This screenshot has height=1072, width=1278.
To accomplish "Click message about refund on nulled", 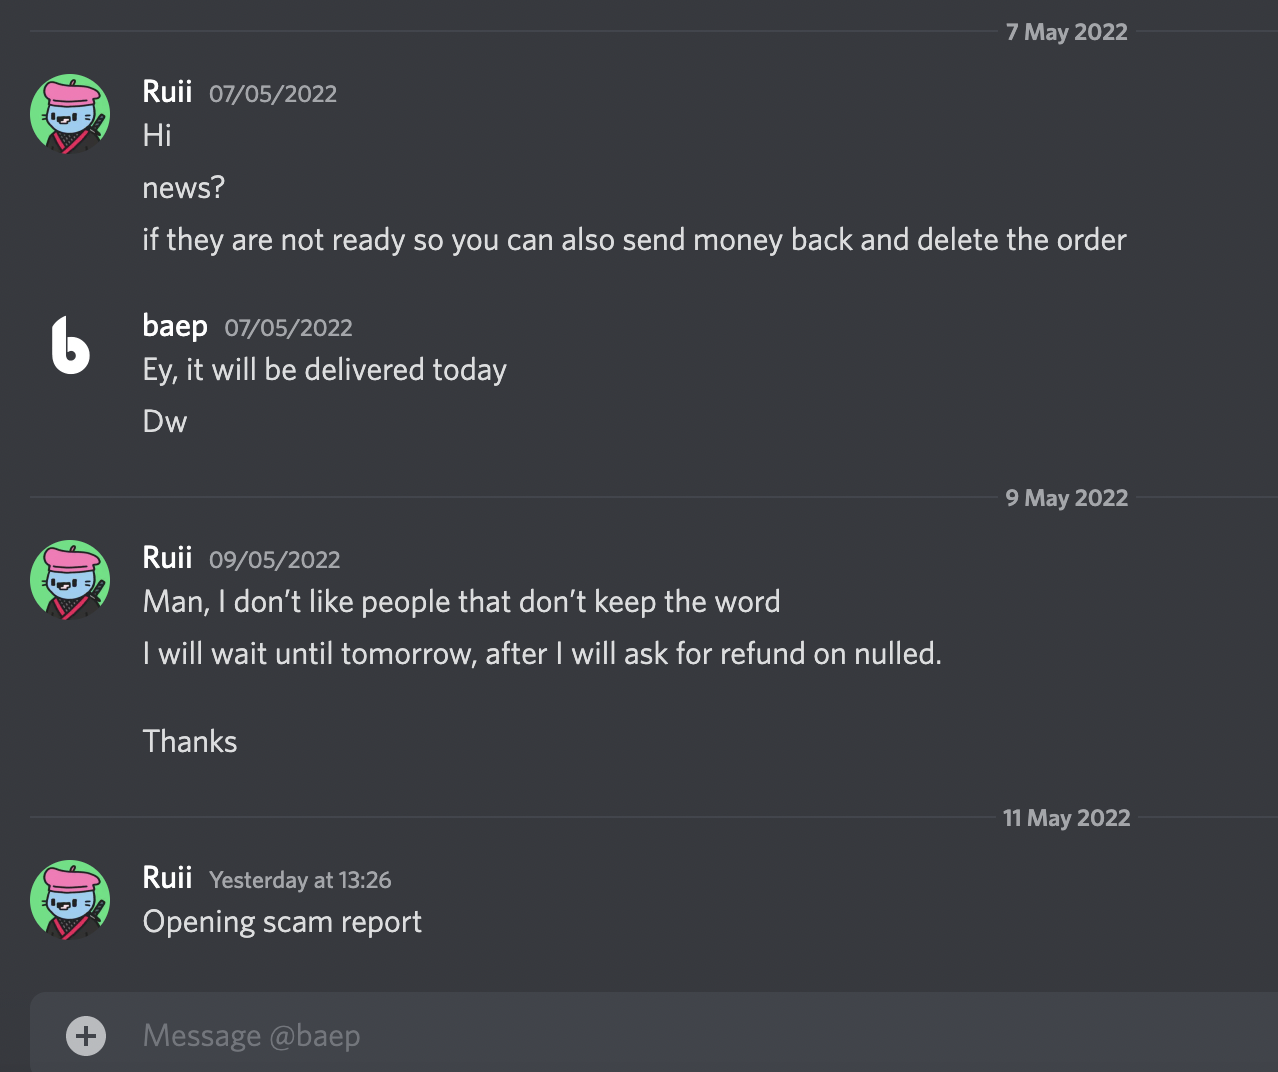I will click(542, 654).
